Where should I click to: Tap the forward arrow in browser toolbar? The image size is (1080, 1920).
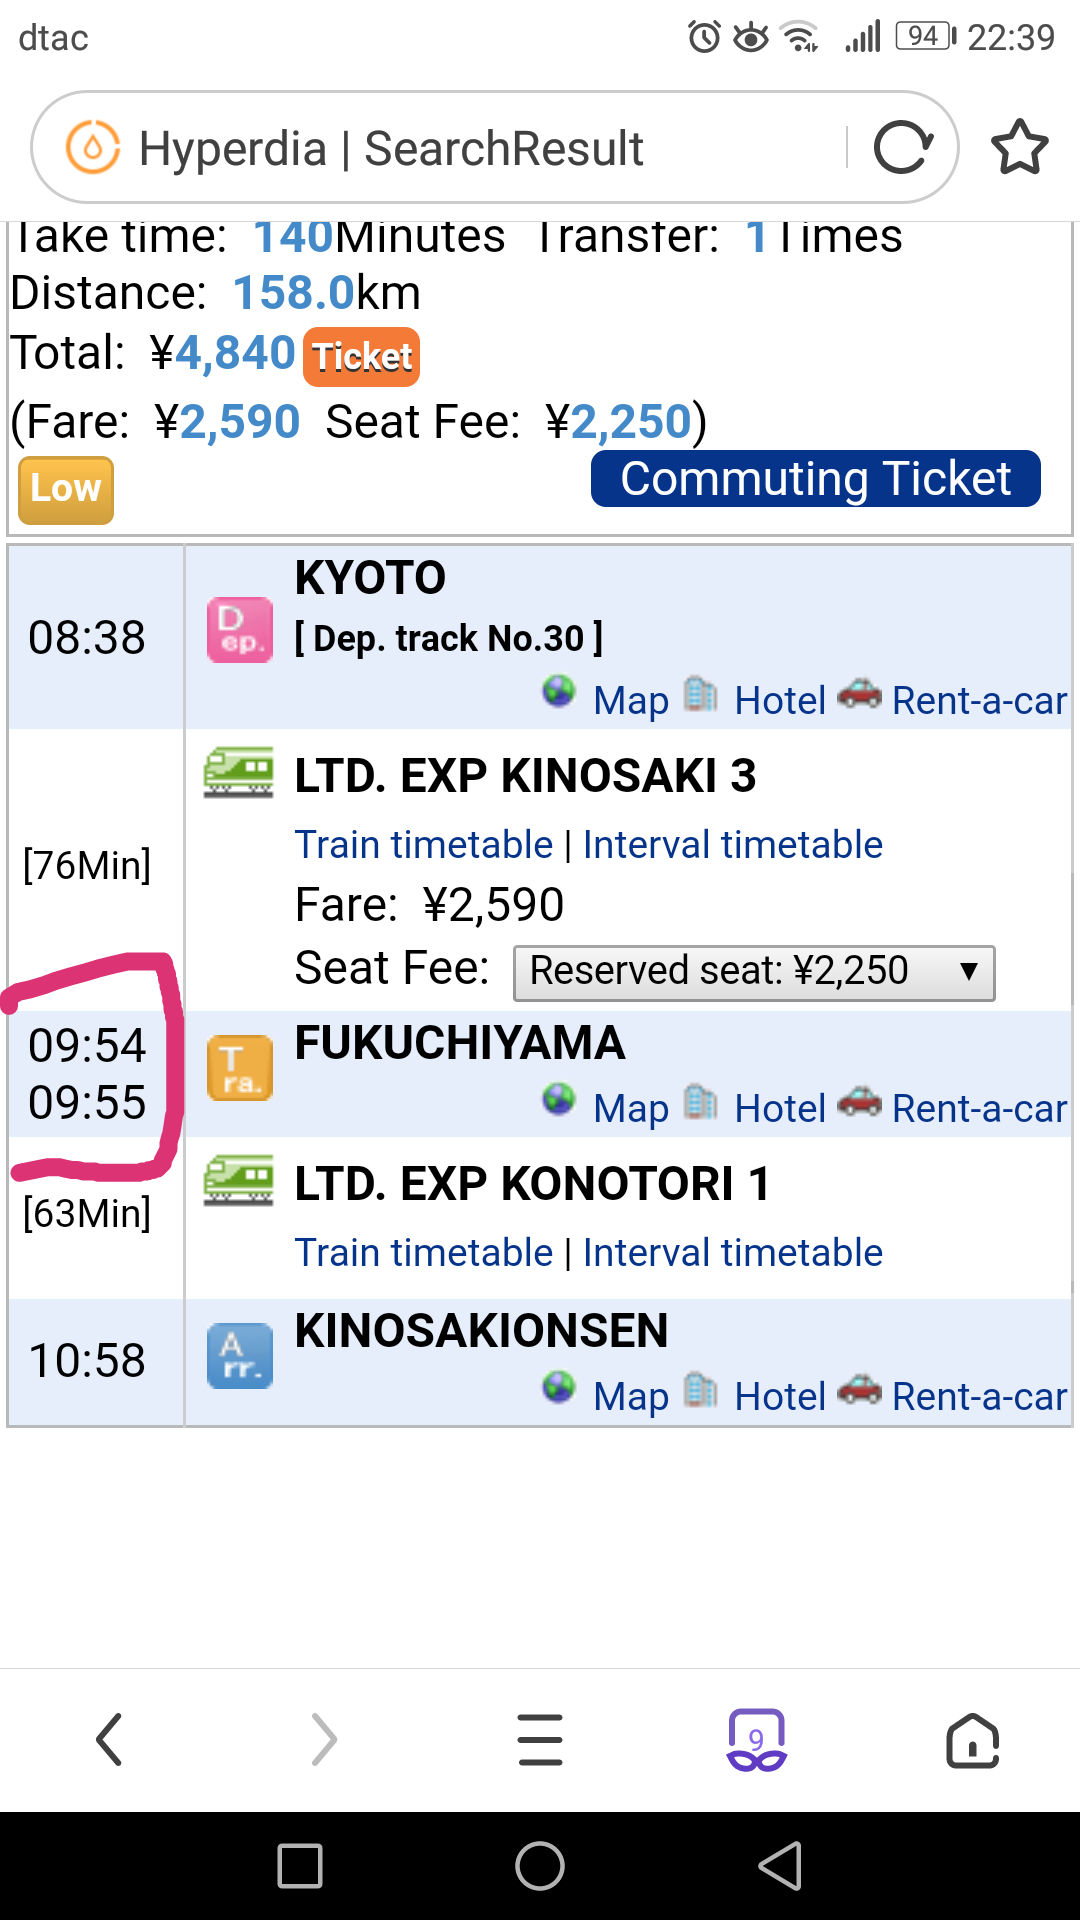click(x=324, y=1739)
